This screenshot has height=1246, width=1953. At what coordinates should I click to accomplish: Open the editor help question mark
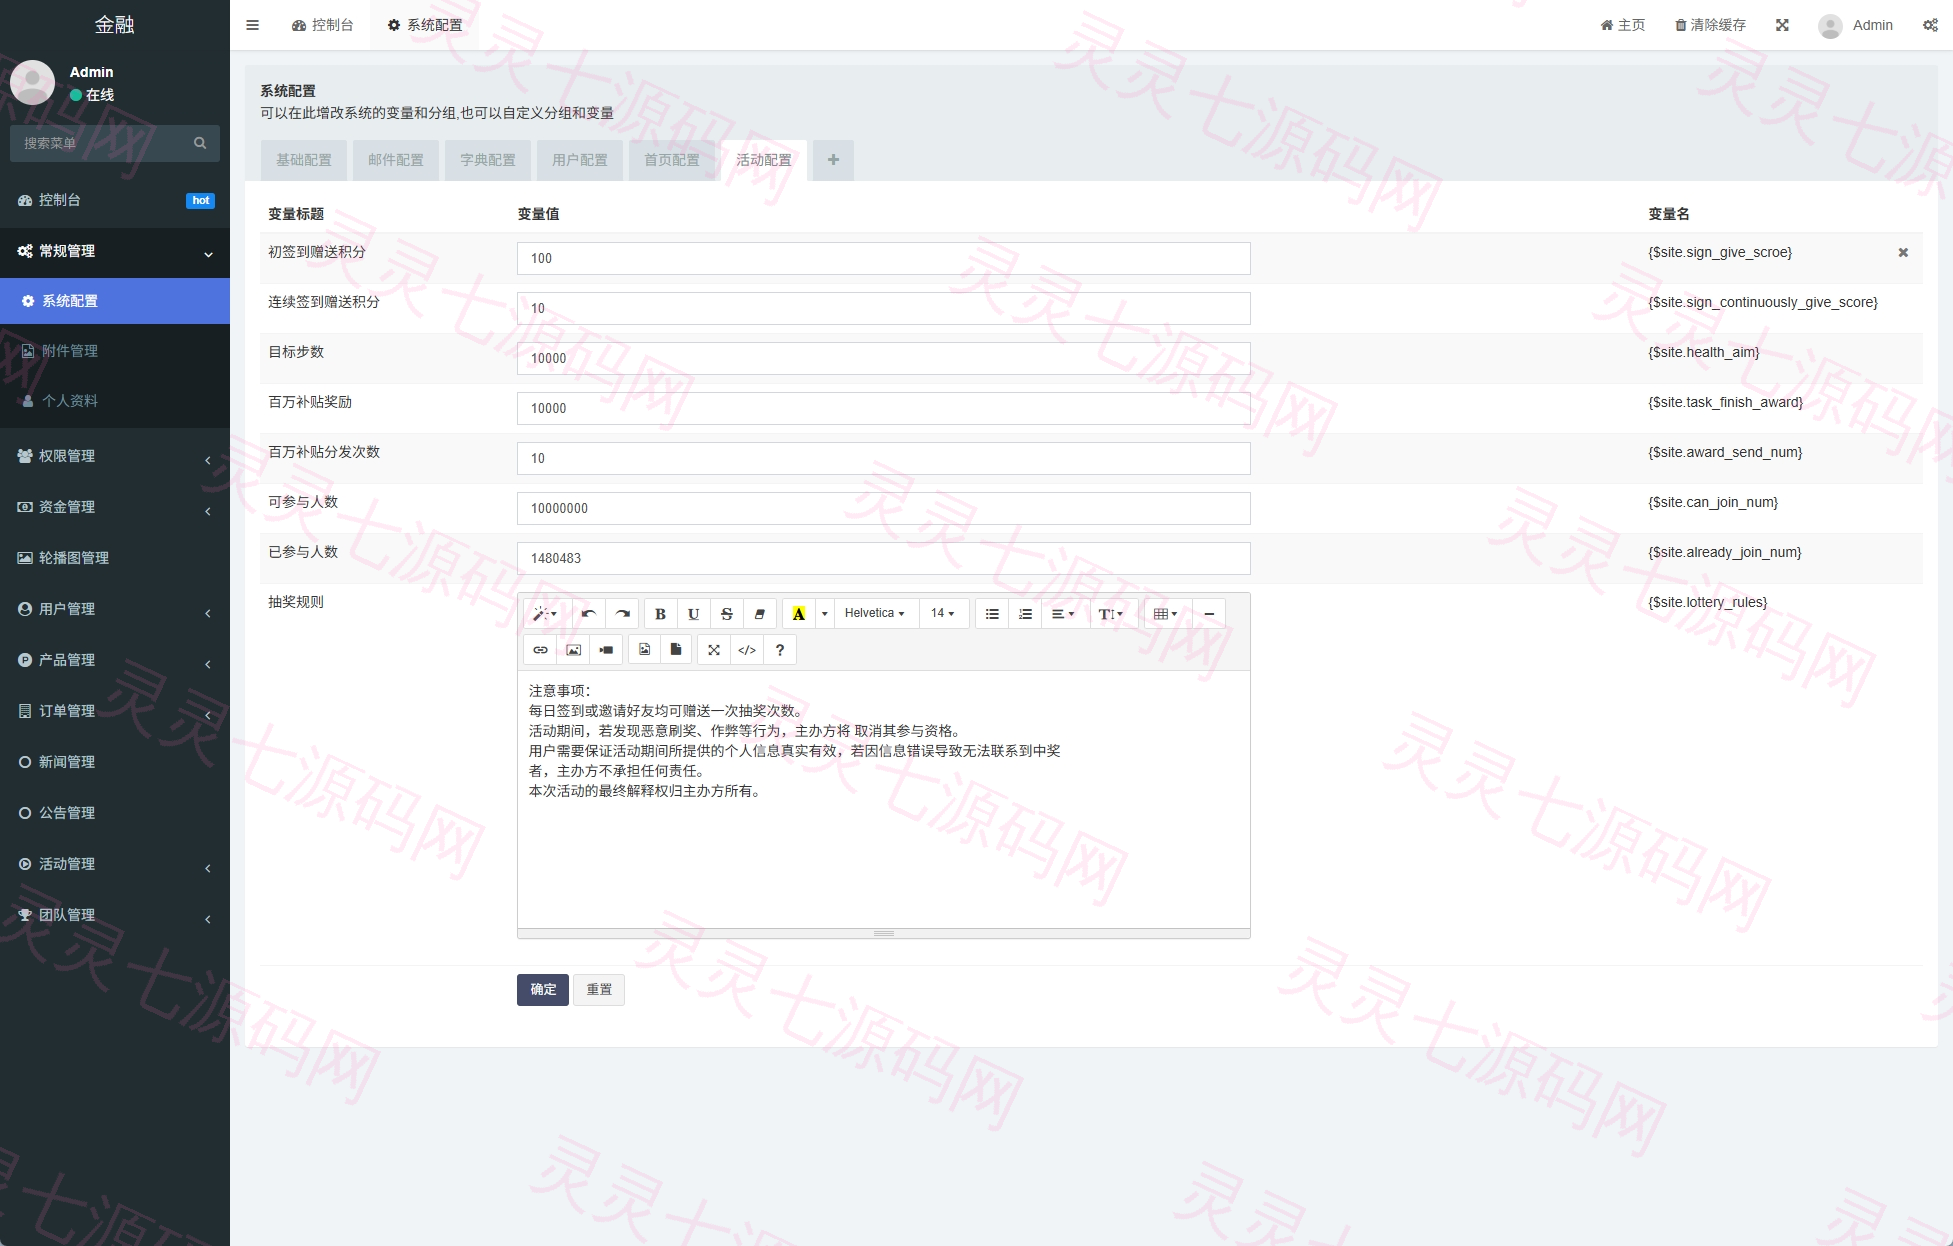pos(780,650)
